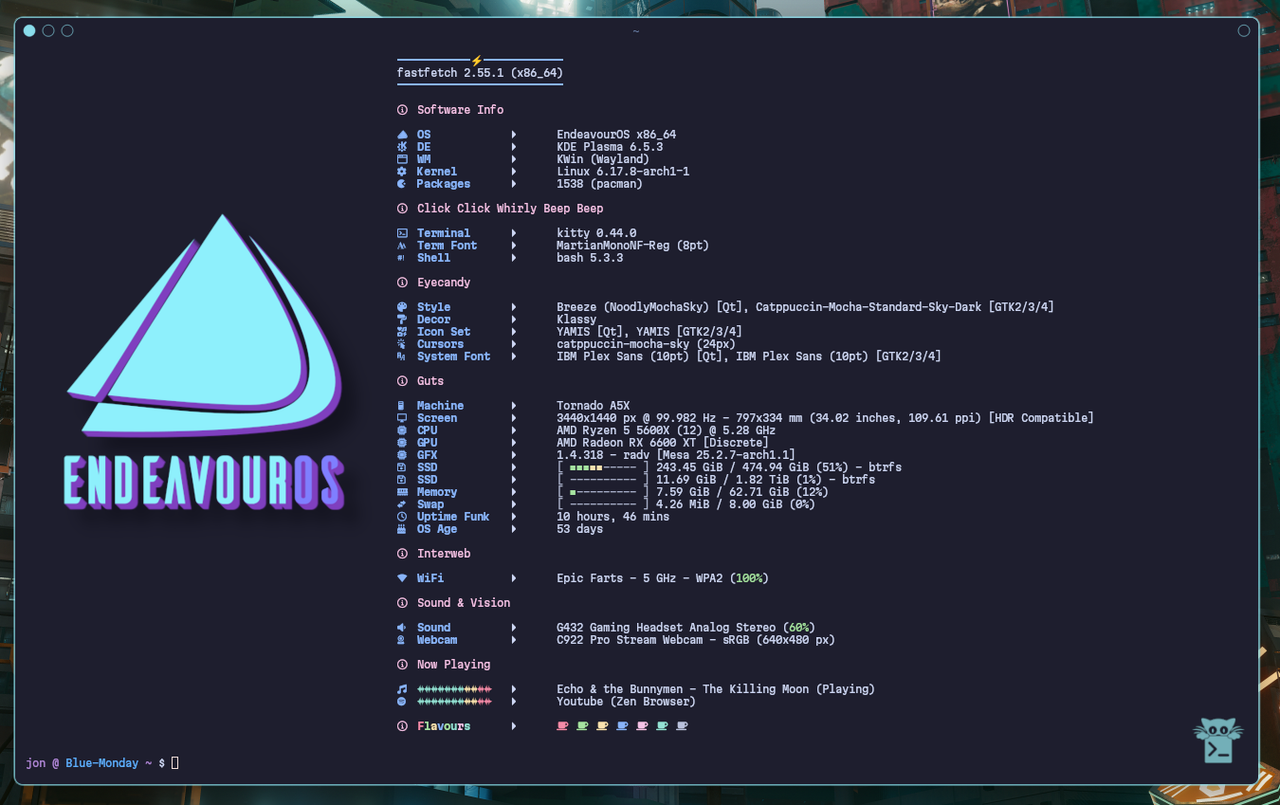Click the info icon beside Eyecandy
The width and height of the screenshot is (1280, 805).
(402, 283)
